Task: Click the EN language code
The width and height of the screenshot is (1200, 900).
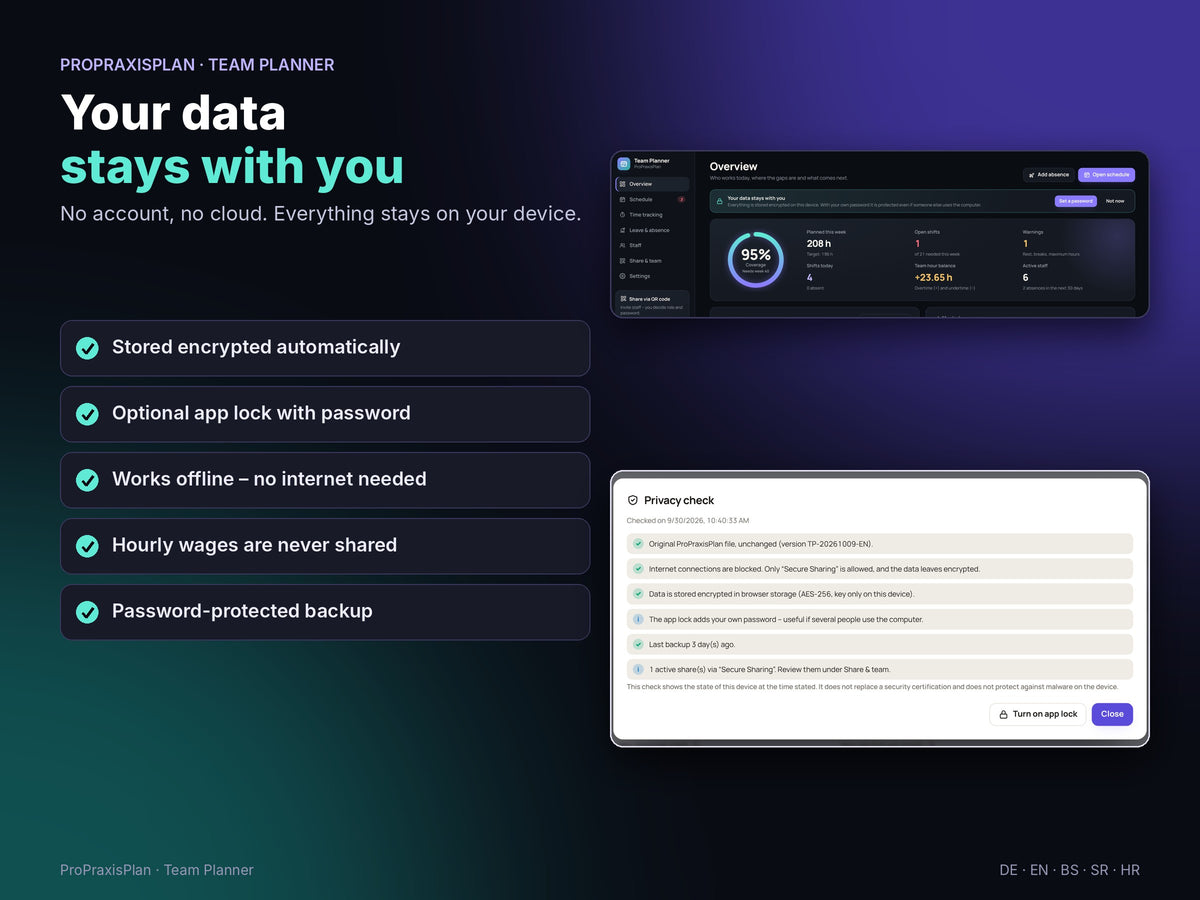Action: coord(1040,870)
